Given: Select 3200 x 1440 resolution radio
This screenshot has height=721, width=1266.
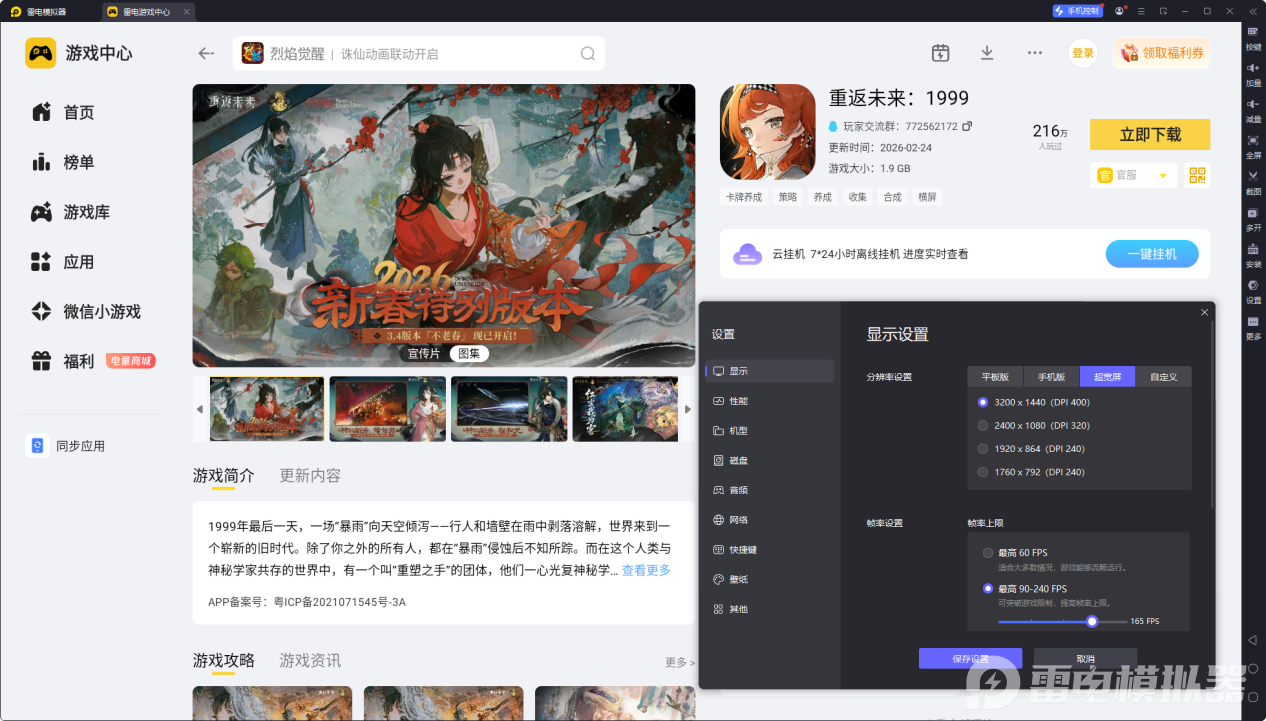Looking at the screenshot, I should (983, 402).
